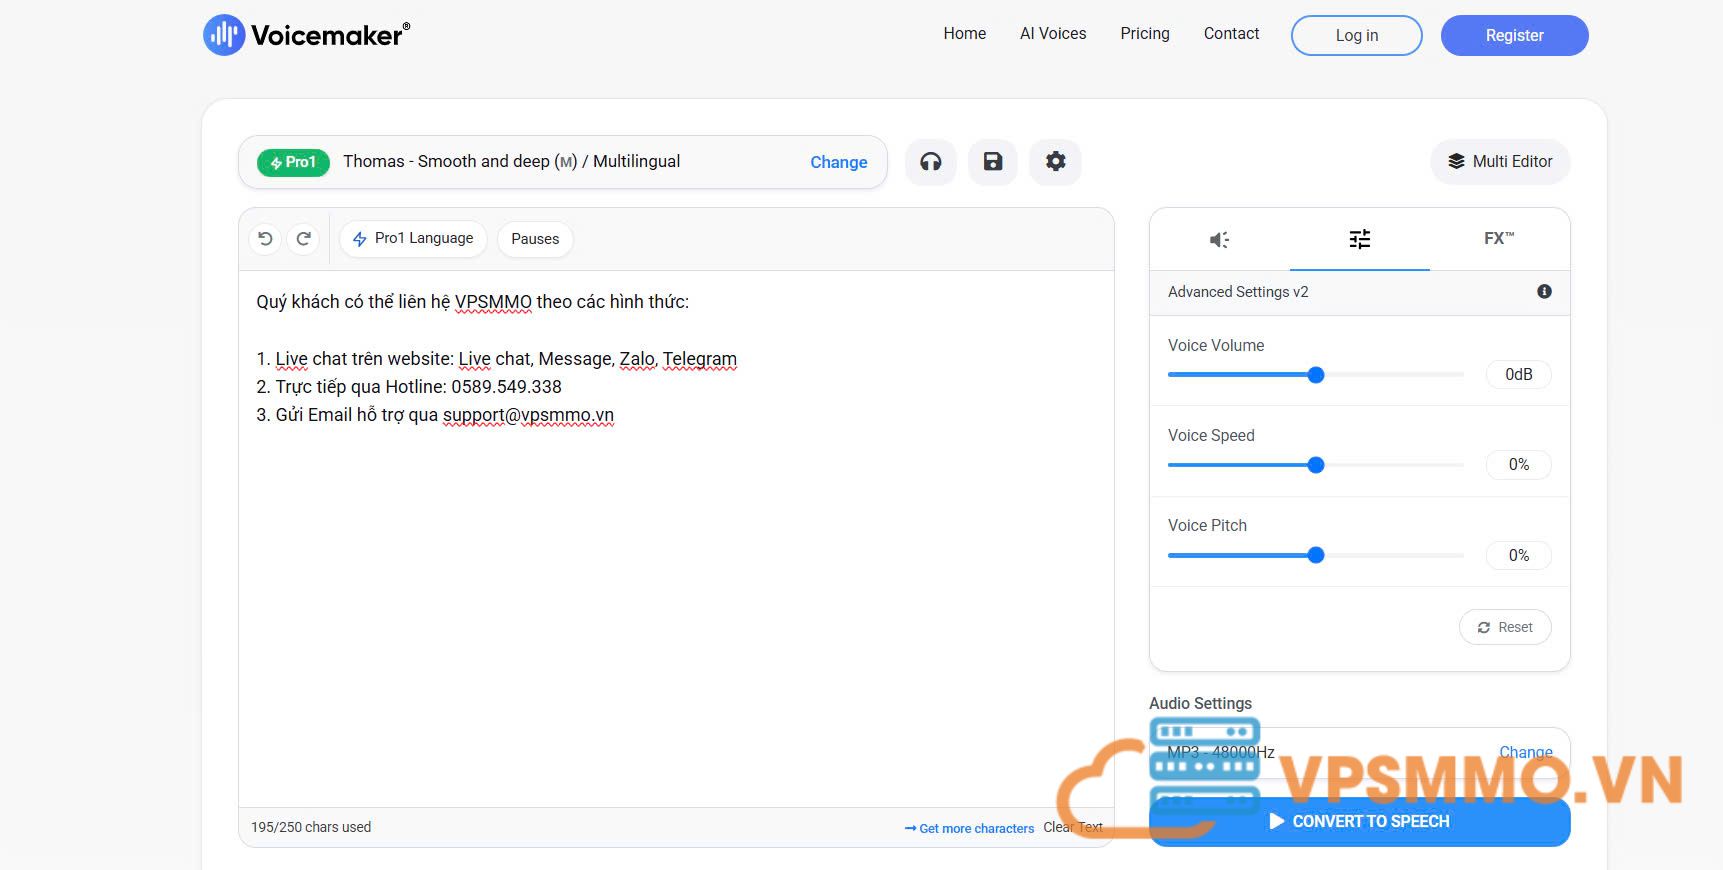This screenshot has height=870, width=1723.
Task: Select the sliders advanced settings tab
Action: (1359, 240)
